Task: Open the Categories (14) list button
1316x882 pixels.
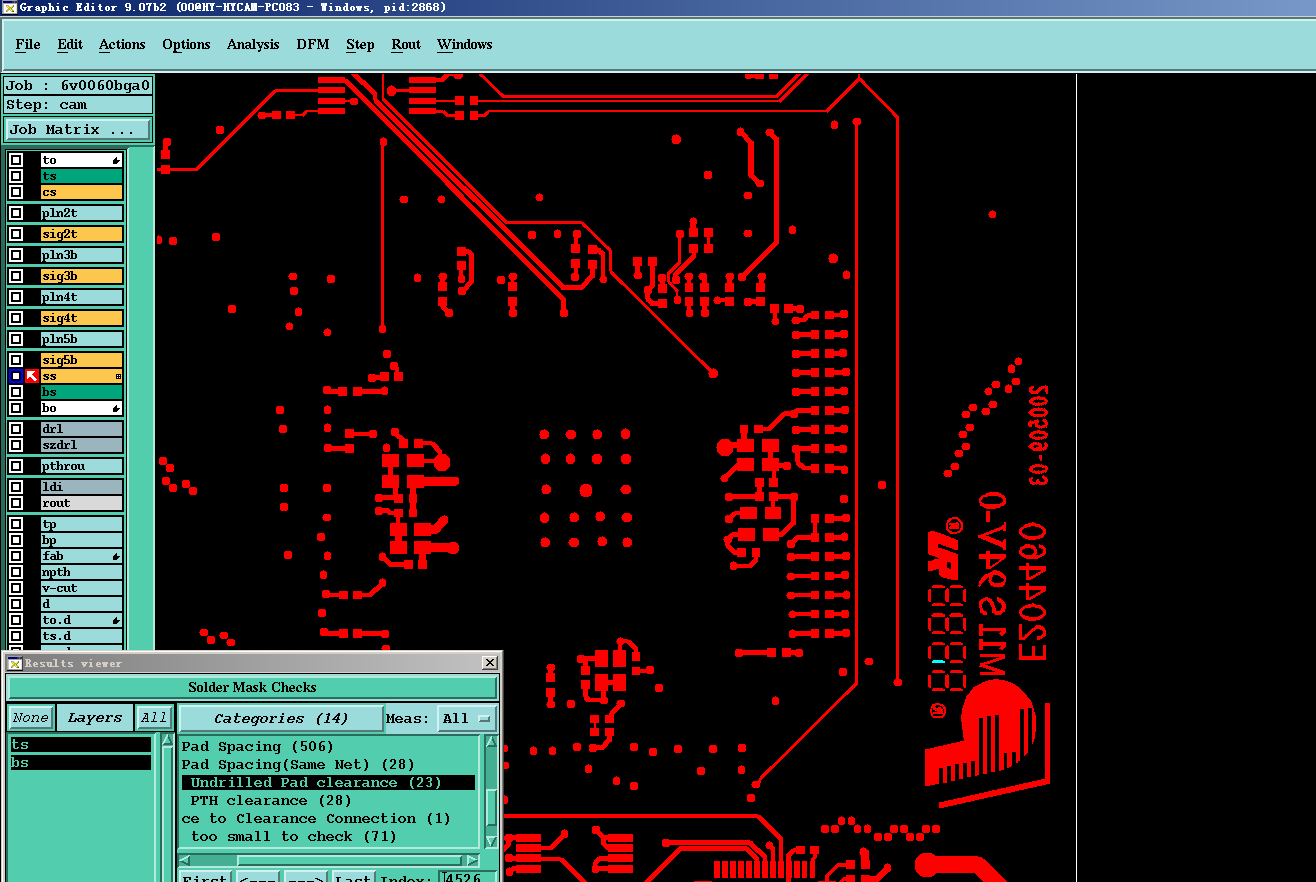Action: pos(281,718)
